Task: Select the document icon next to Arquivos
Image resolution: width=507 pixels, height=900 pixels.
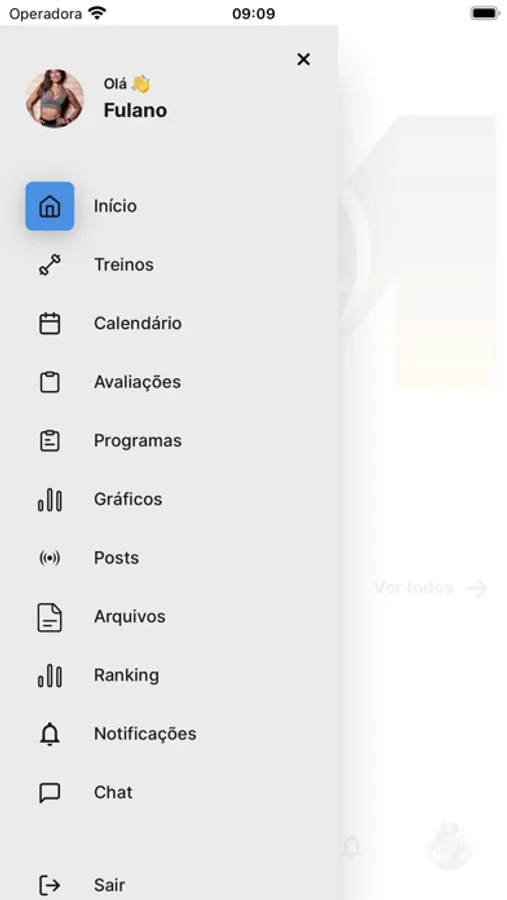Action: pos(49,617)
